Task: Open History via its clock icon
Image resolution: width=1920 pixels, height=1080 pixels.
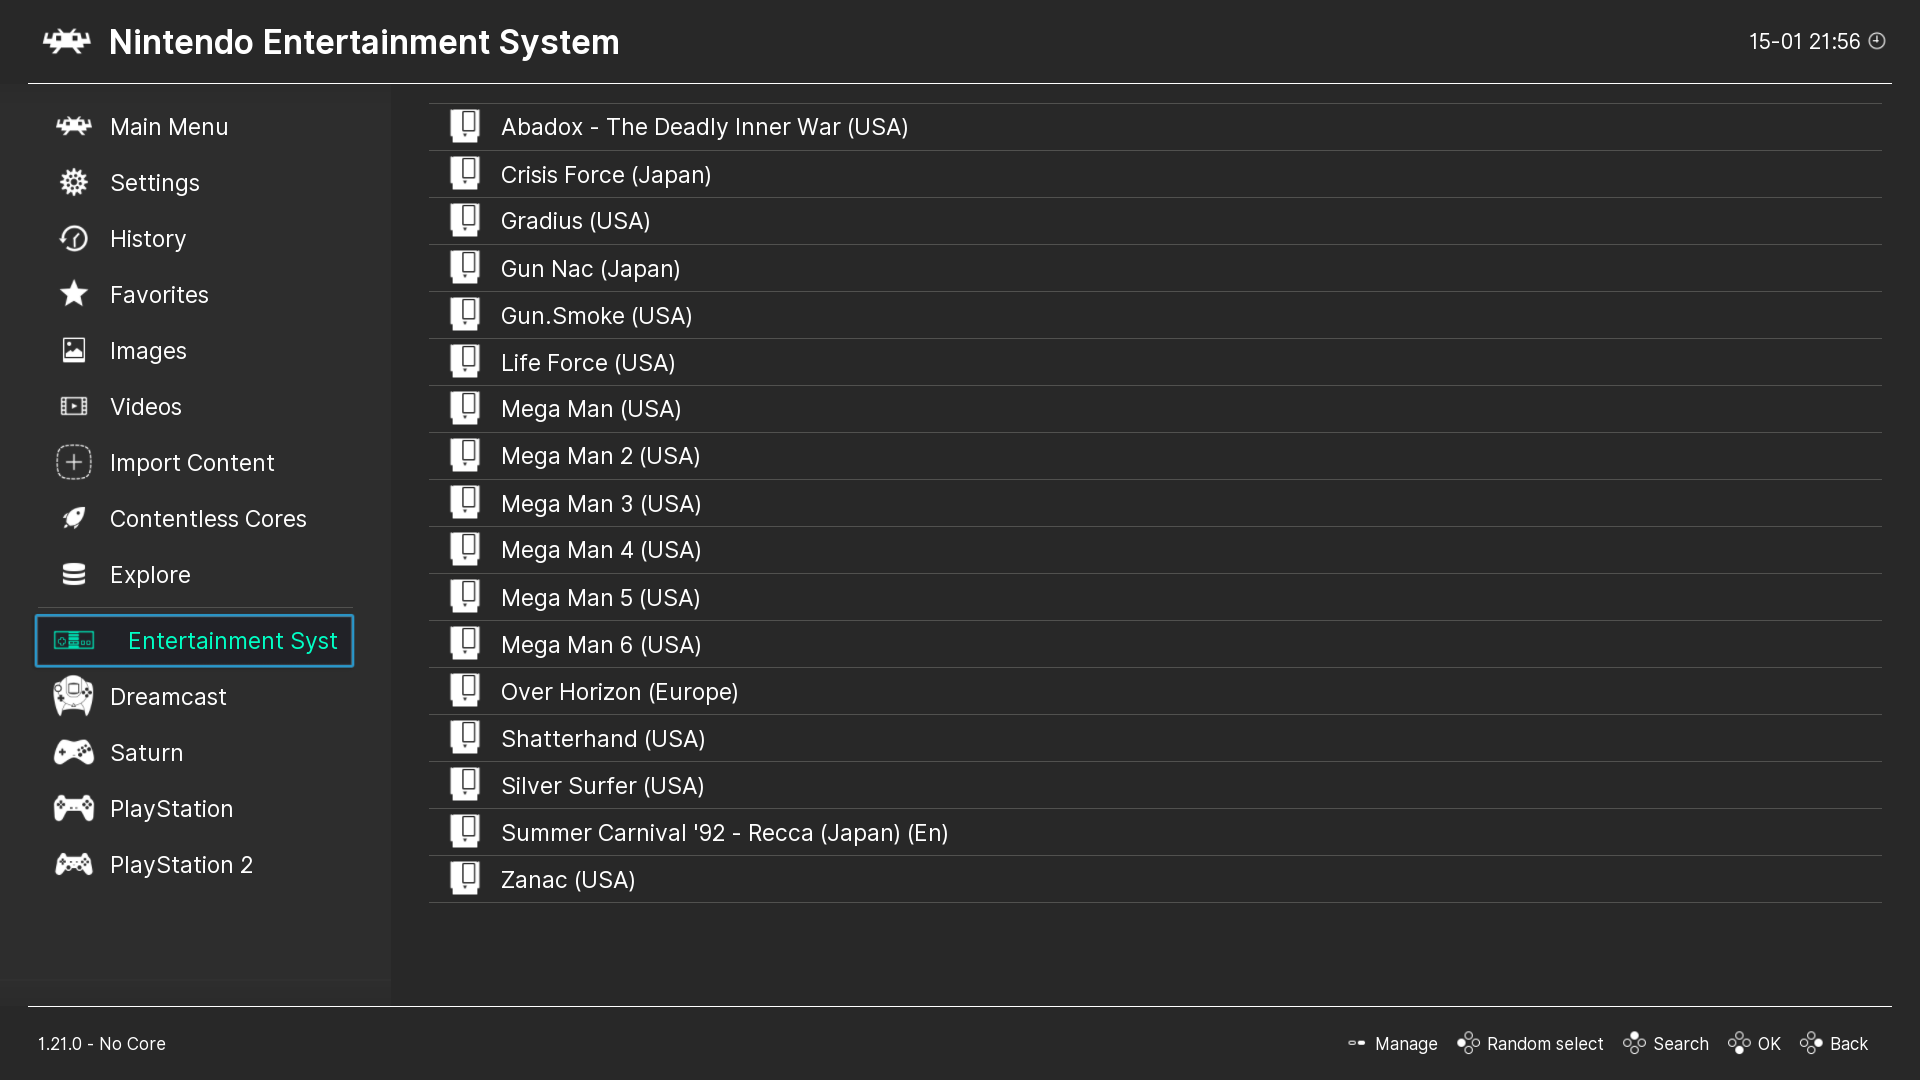Action: 73,238
